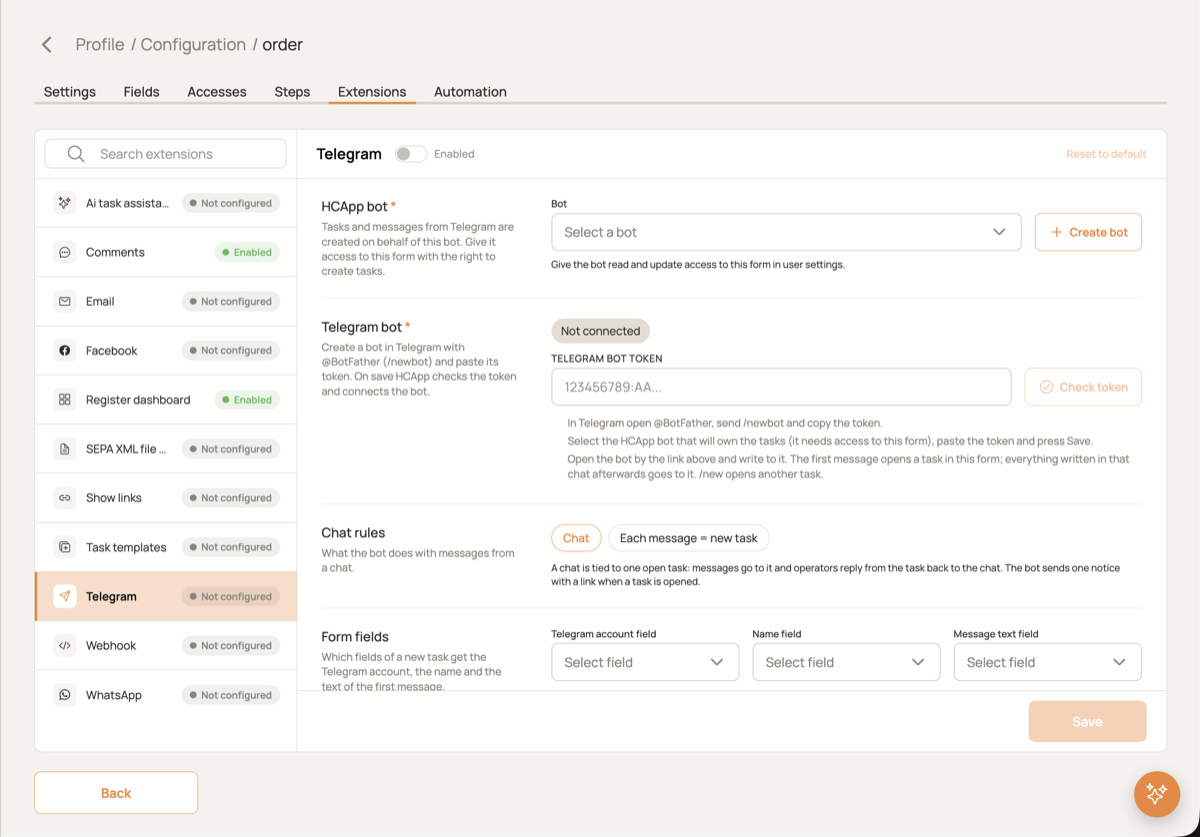Click Not configured badge on Email row
The image size is (1200, 837).
(x=230, y=301)
